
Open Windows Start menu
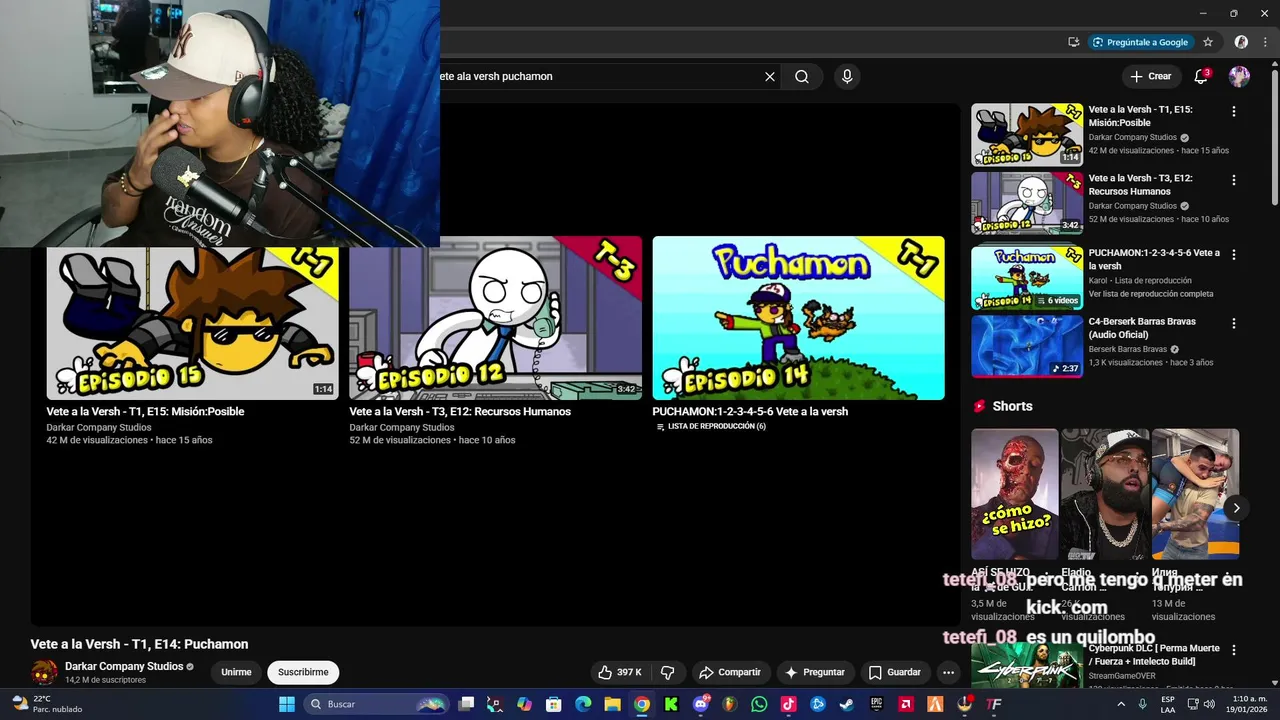click(286, 704)
